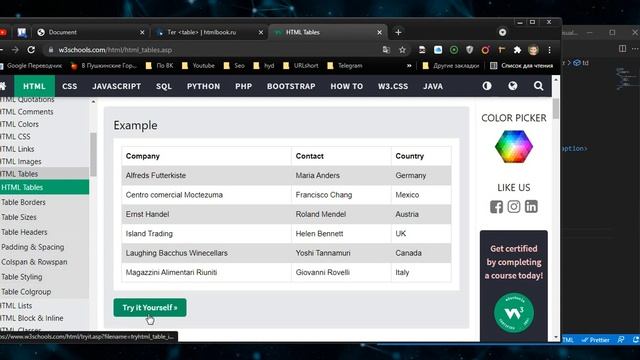Open the JAVA tutorial menu item
The image size is (640, 360).
(433, 86)
